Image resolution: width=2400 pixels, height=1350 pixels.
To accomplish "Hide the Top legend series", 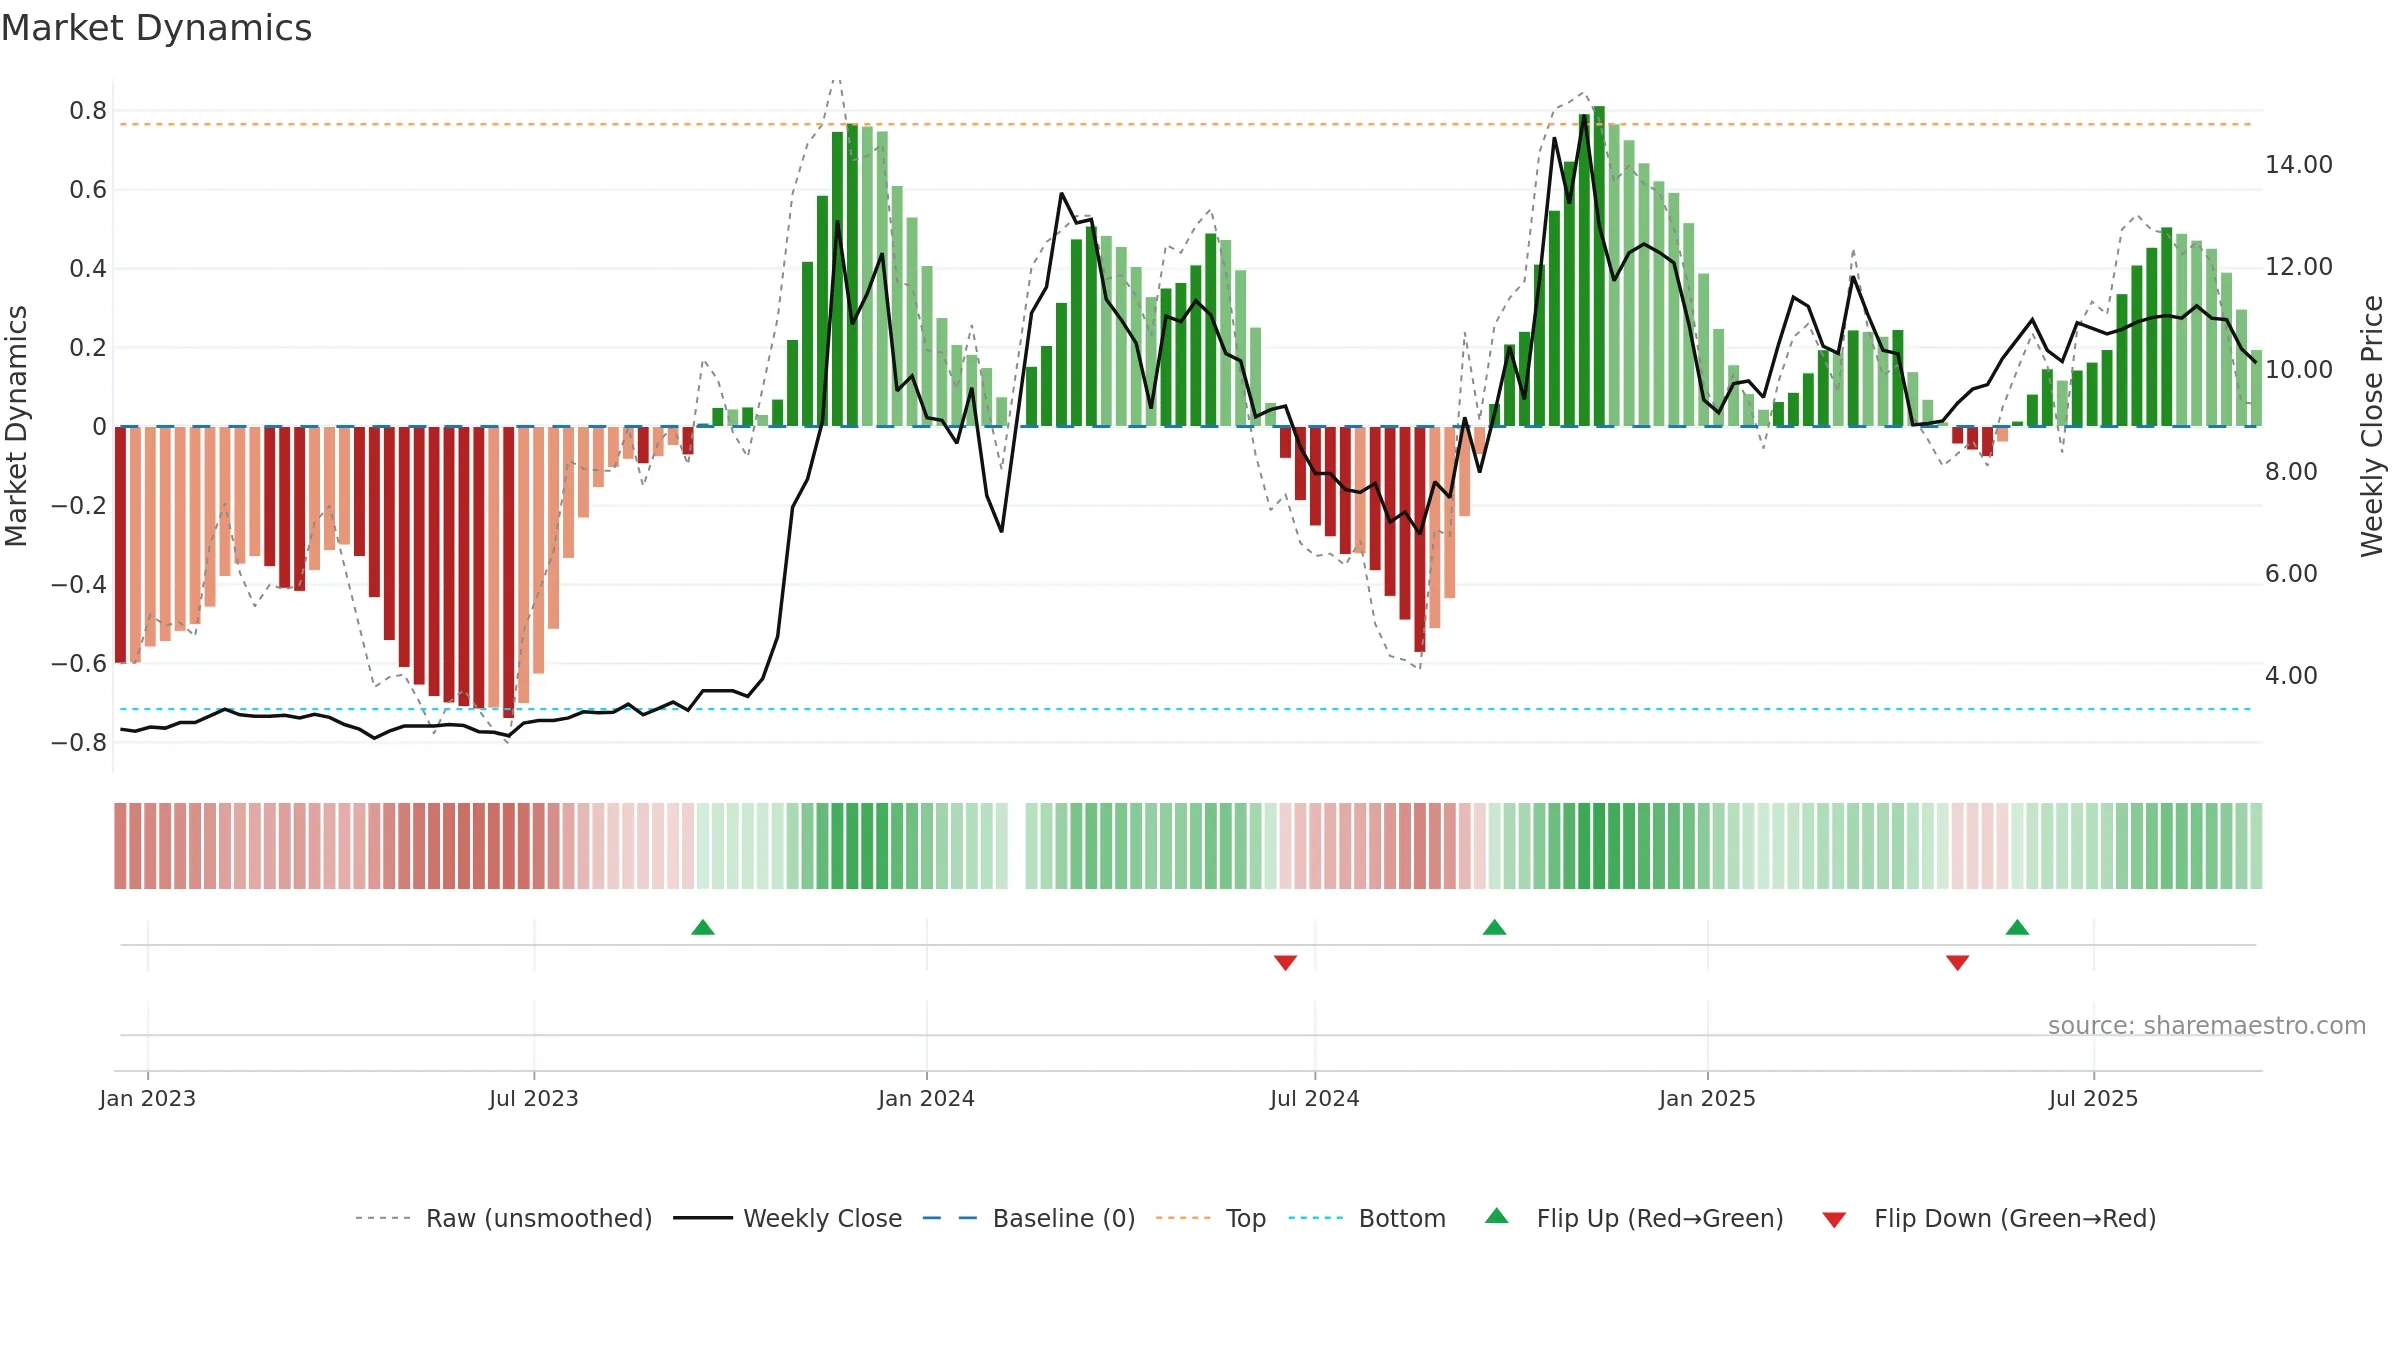I will pos(1211,1218).
